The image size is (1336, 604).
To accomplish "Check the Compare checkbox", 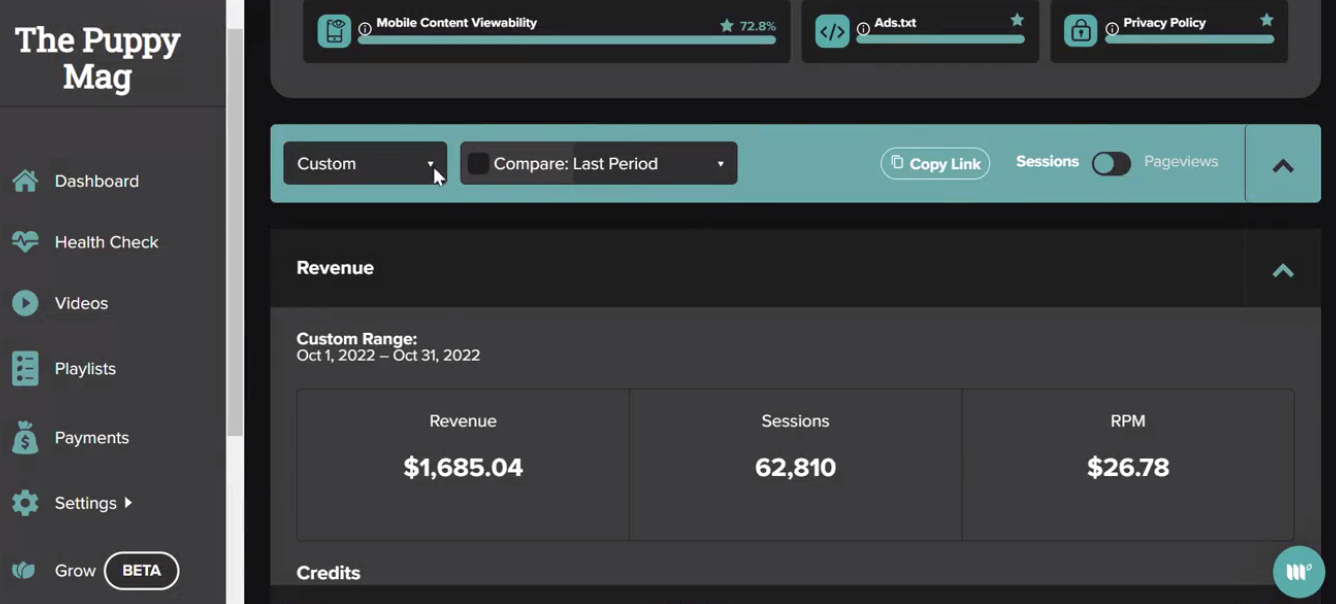I will [x=478, y=163].
